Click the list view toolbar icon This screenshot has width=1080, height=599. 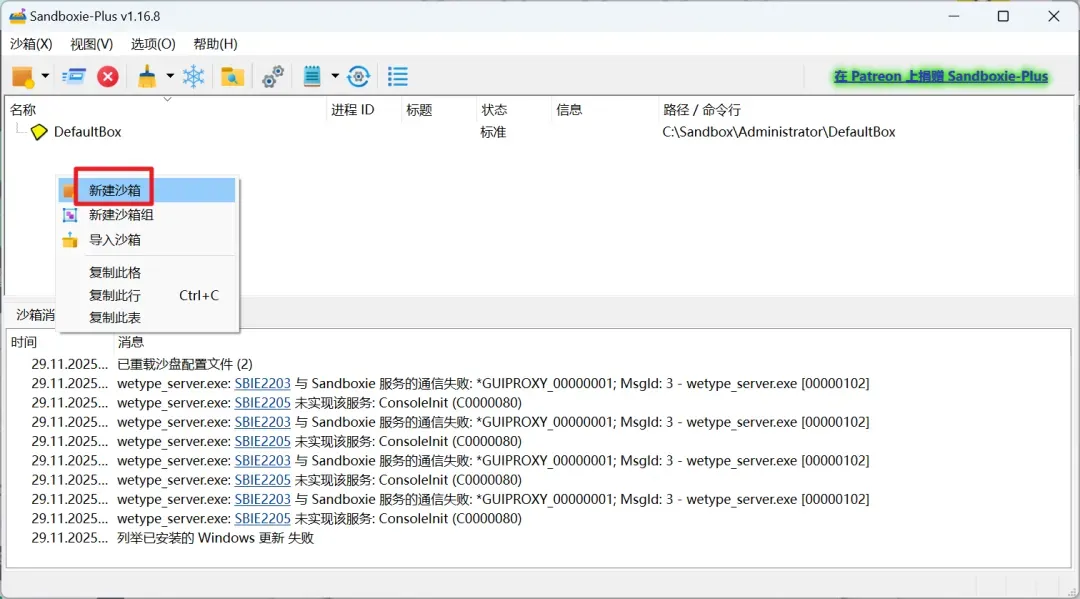(397, 76)
